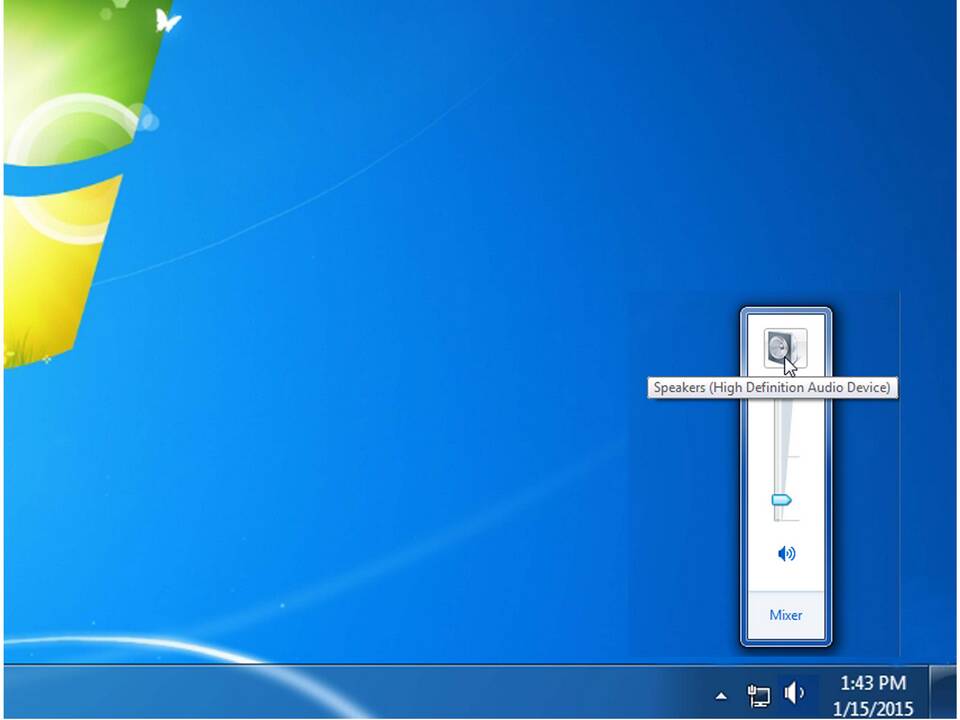
Task: Open the Mixer link
Action: click(x=786, y=615)
